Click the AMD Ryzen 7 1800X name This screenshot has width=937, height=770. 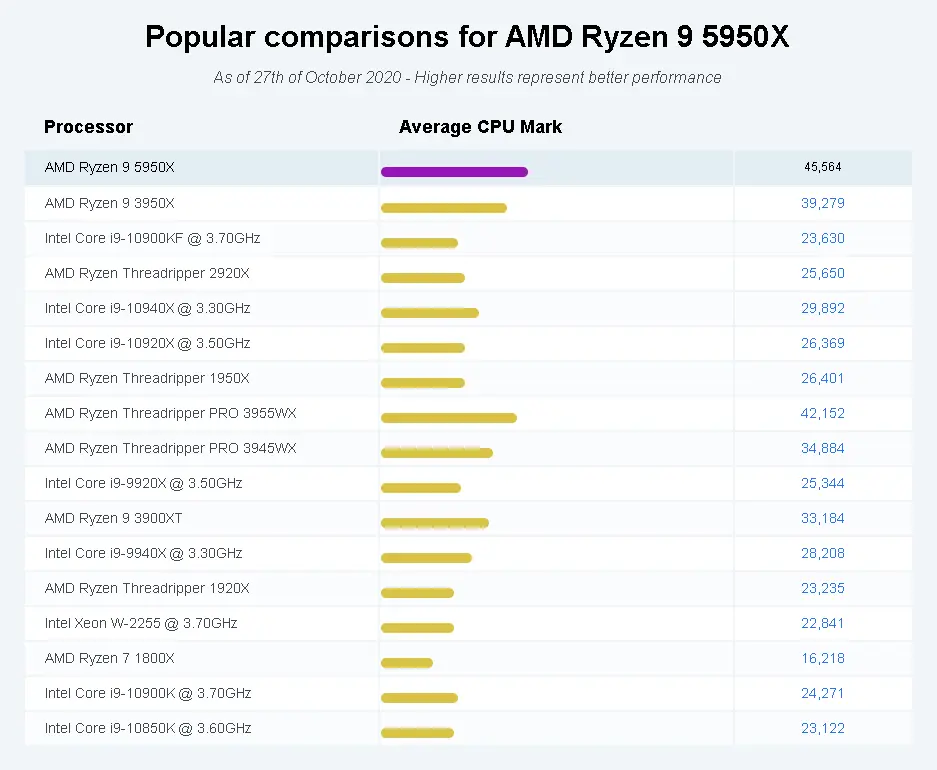pyautogui.click(x=109, y=658)
